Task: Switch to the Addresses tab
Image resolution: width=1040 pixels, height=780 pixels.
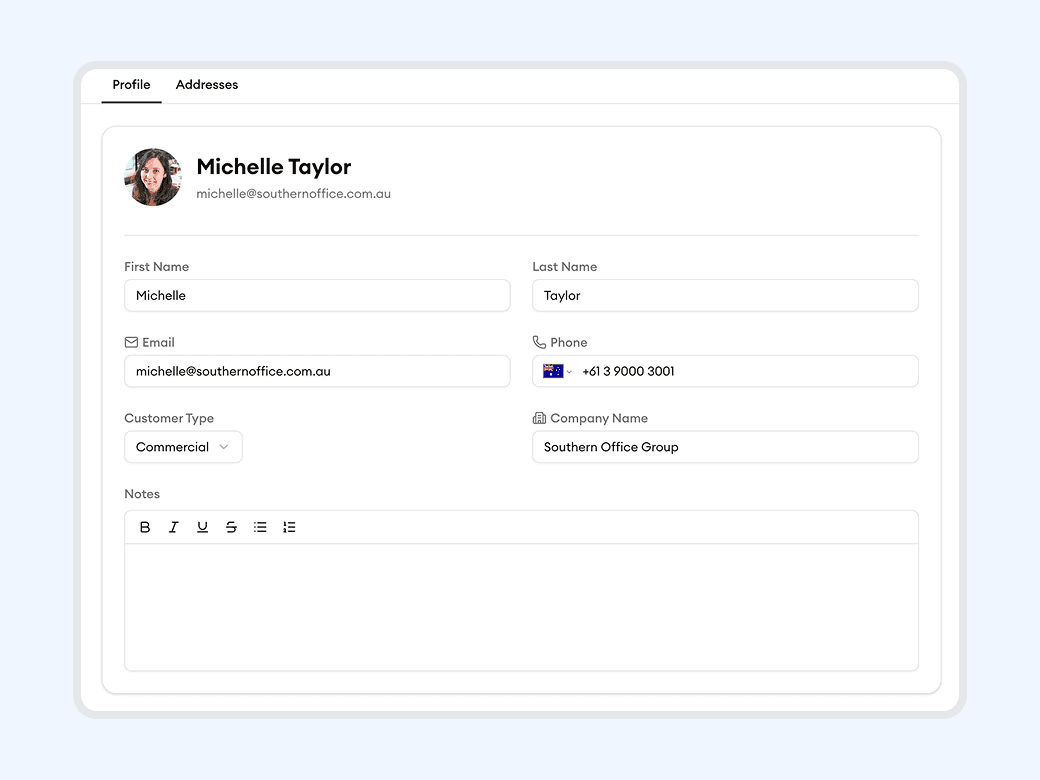Action: tap(207, 85)
